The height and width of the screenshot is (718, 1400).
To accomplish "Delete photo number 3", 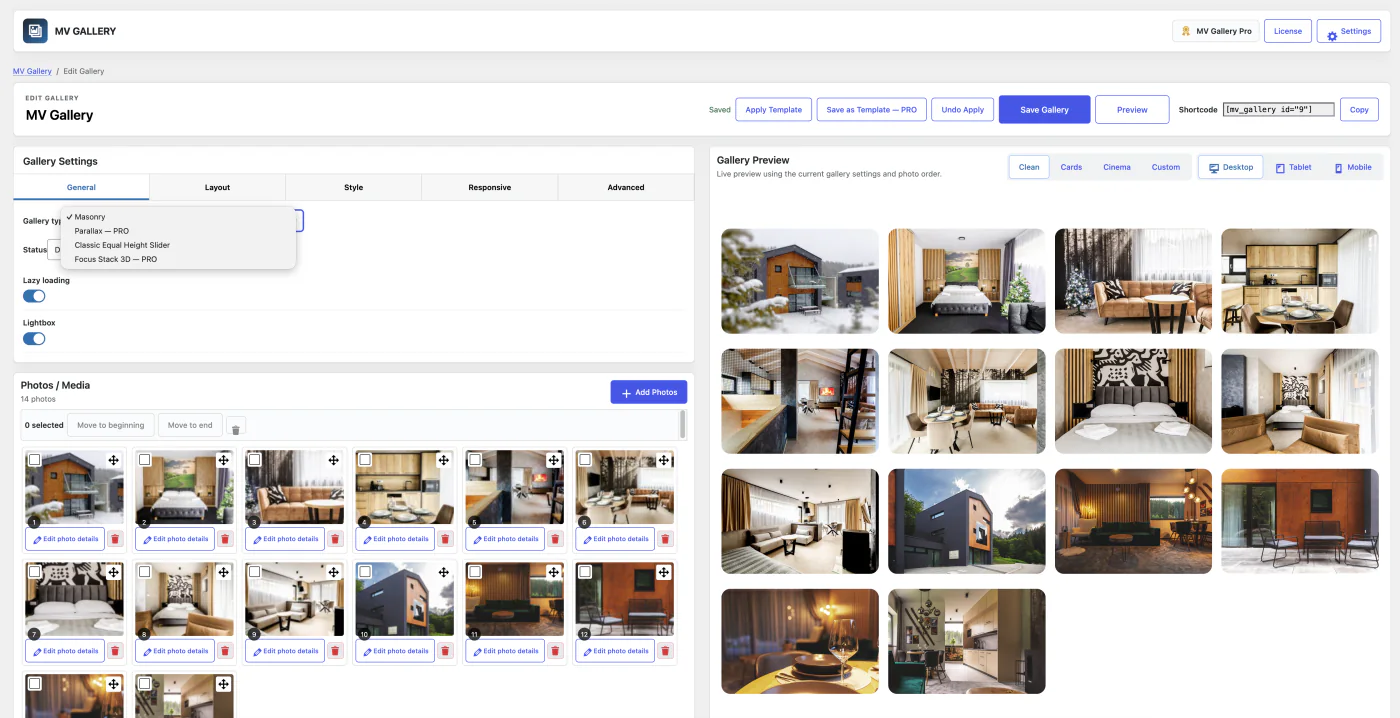I will pyautogui.click(x=335, y=539).
